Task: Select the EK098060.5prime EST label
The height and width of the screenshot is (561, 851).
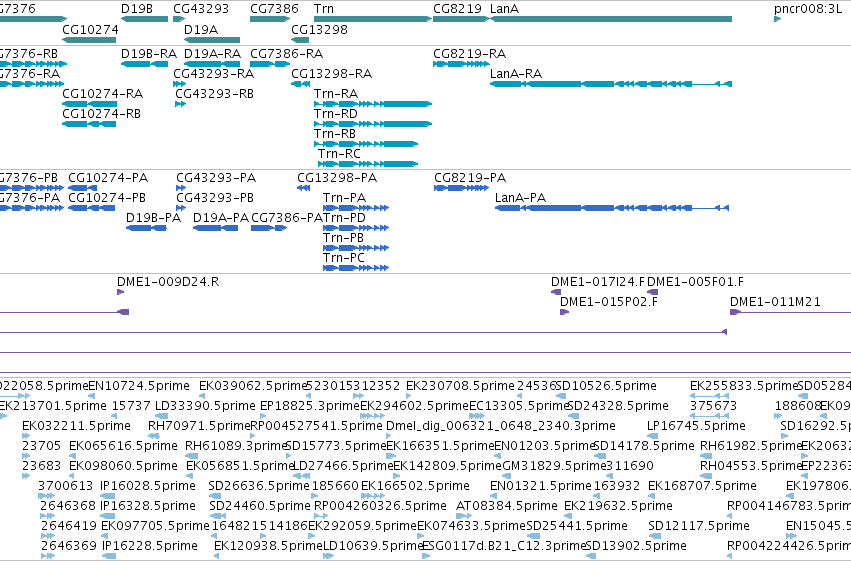Action: point(123,467)
